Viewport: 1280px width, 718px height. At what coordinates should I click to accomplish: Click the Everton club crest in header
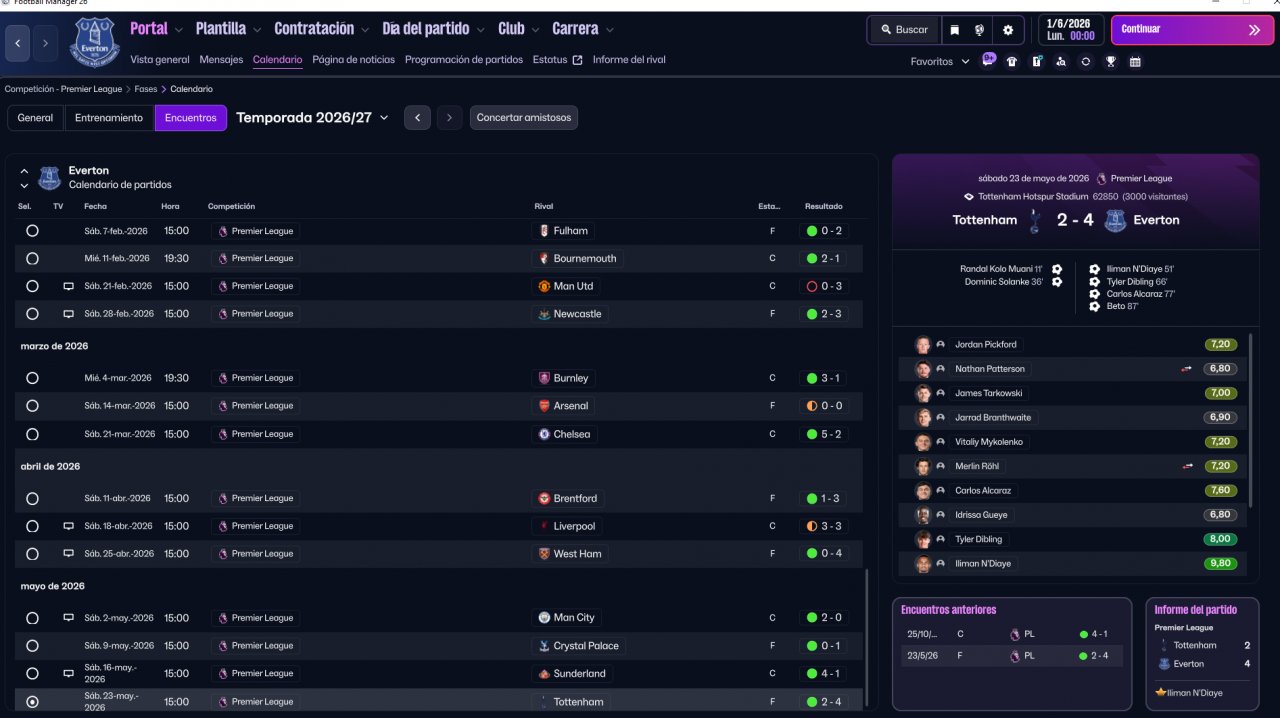tap(95, 42)
